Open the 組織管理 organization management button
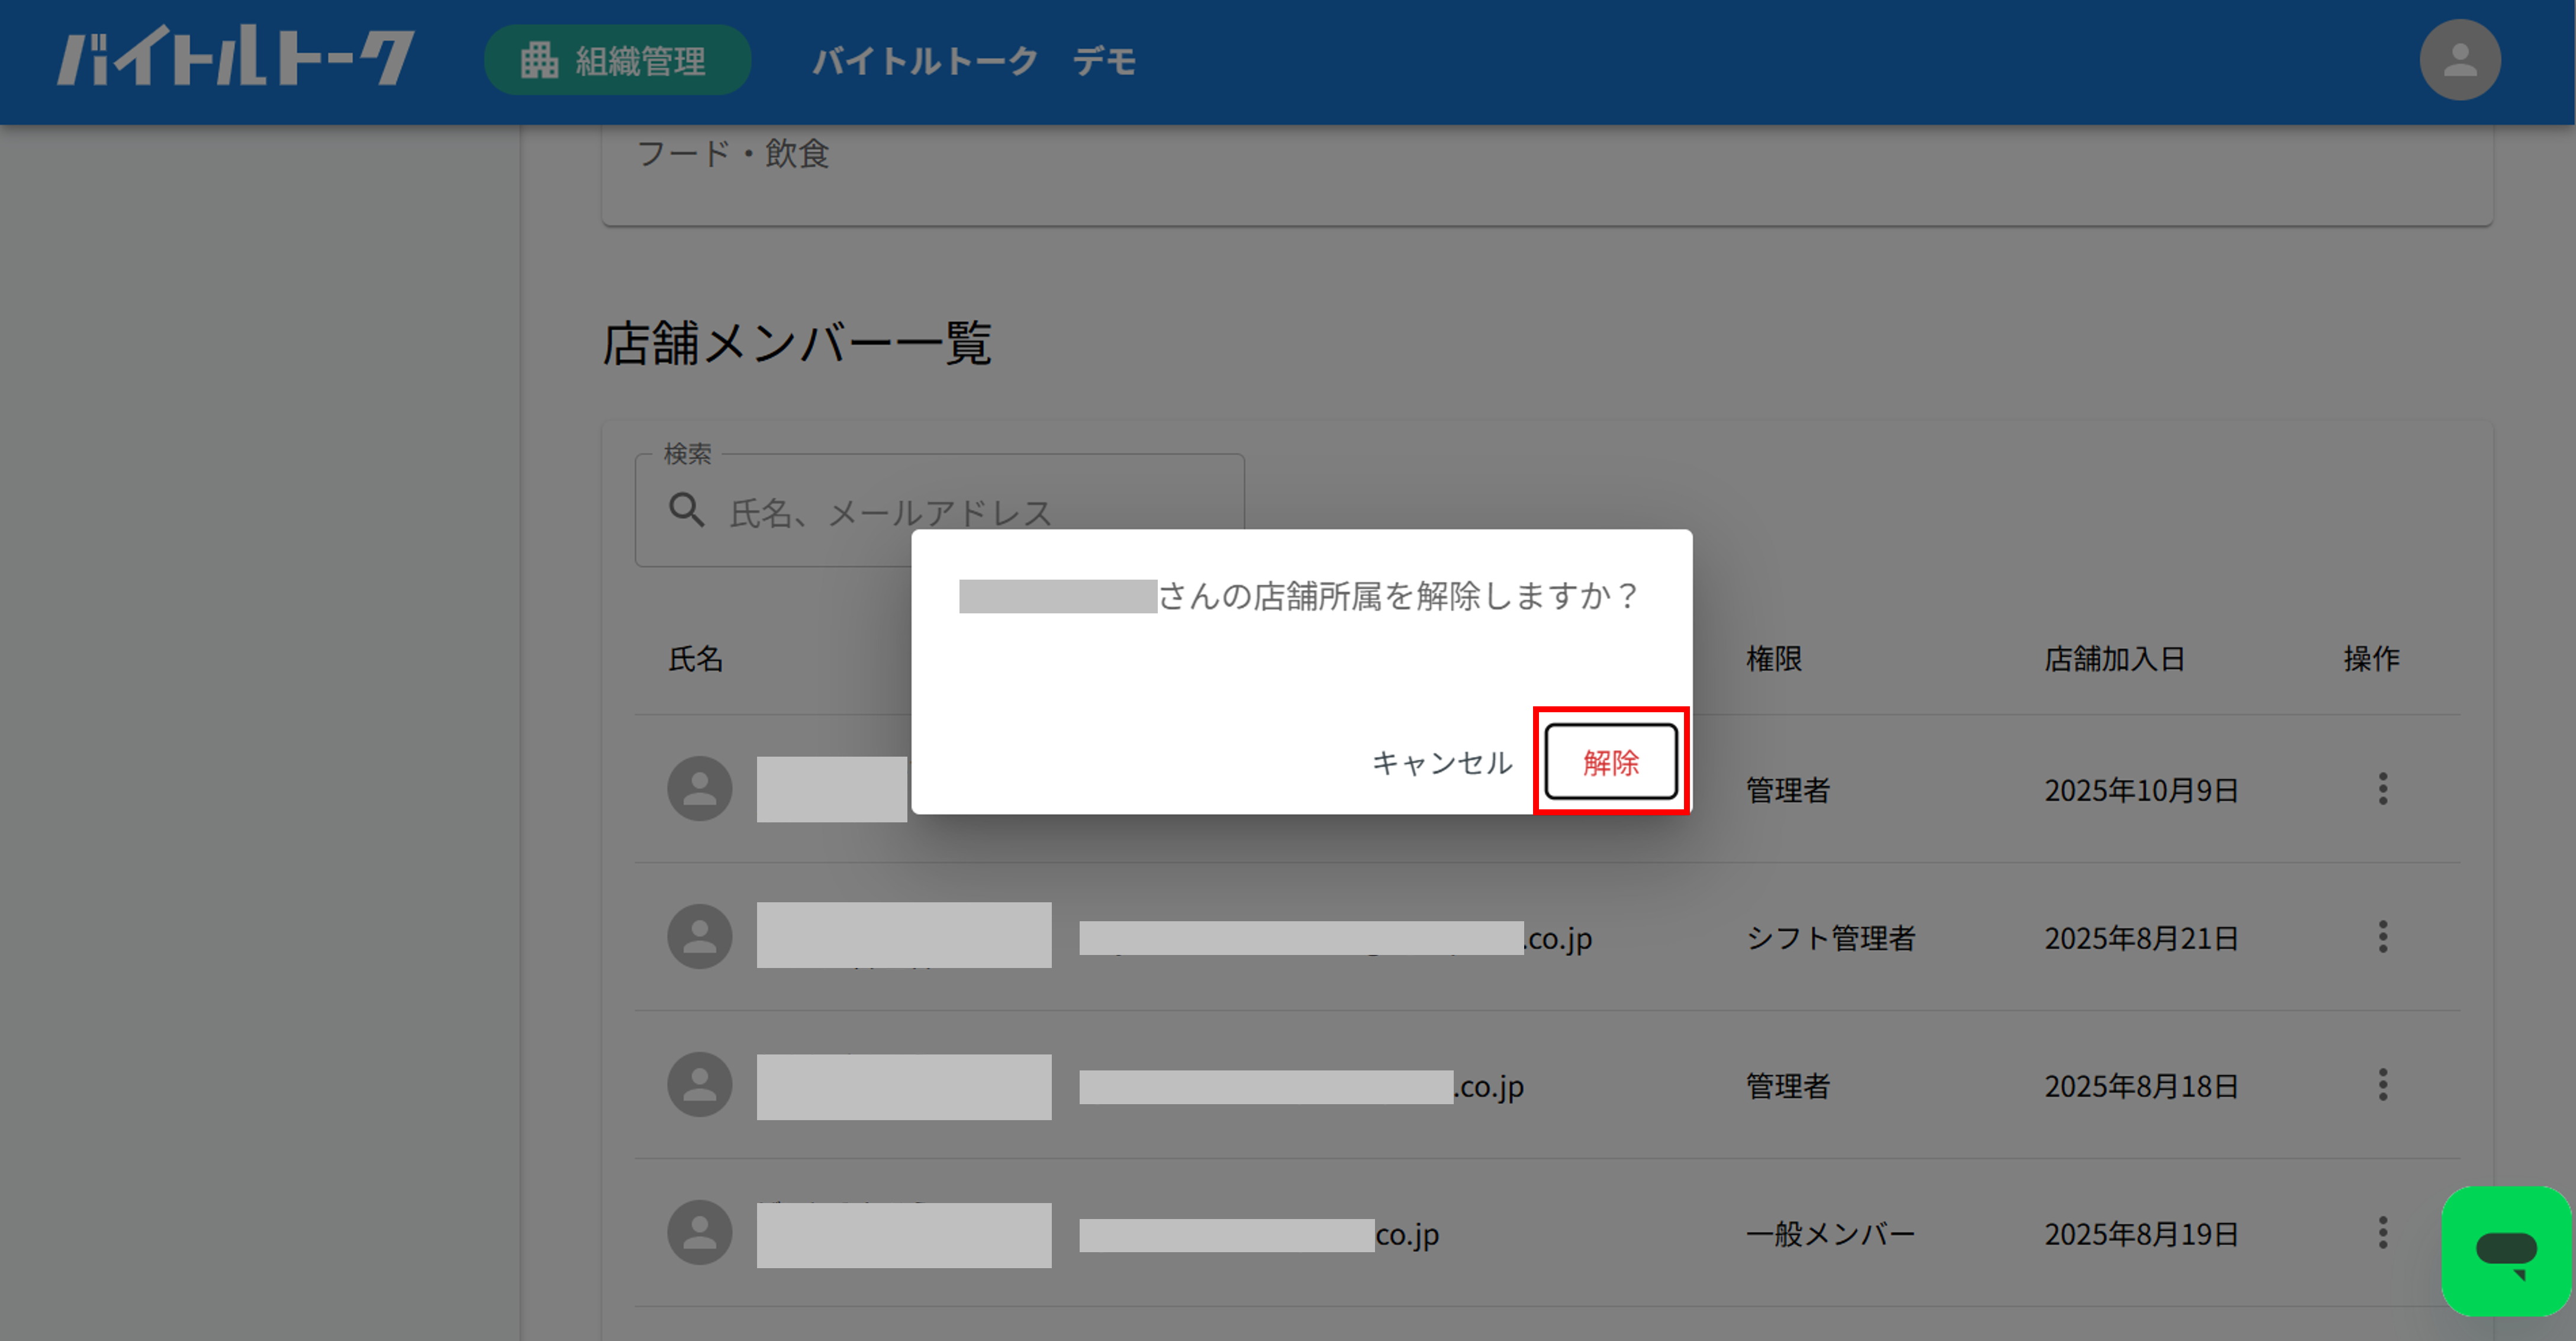The image size is (2576, 1341). 617,60
